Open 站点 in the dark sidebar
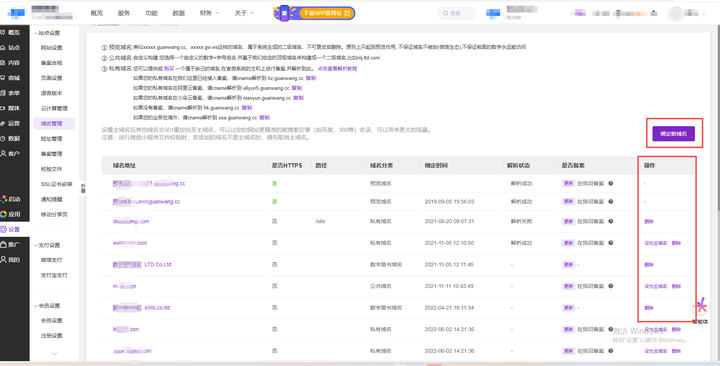Image resolution: width=720 pixels, height=366 pixels. click(x=10, y=48)
